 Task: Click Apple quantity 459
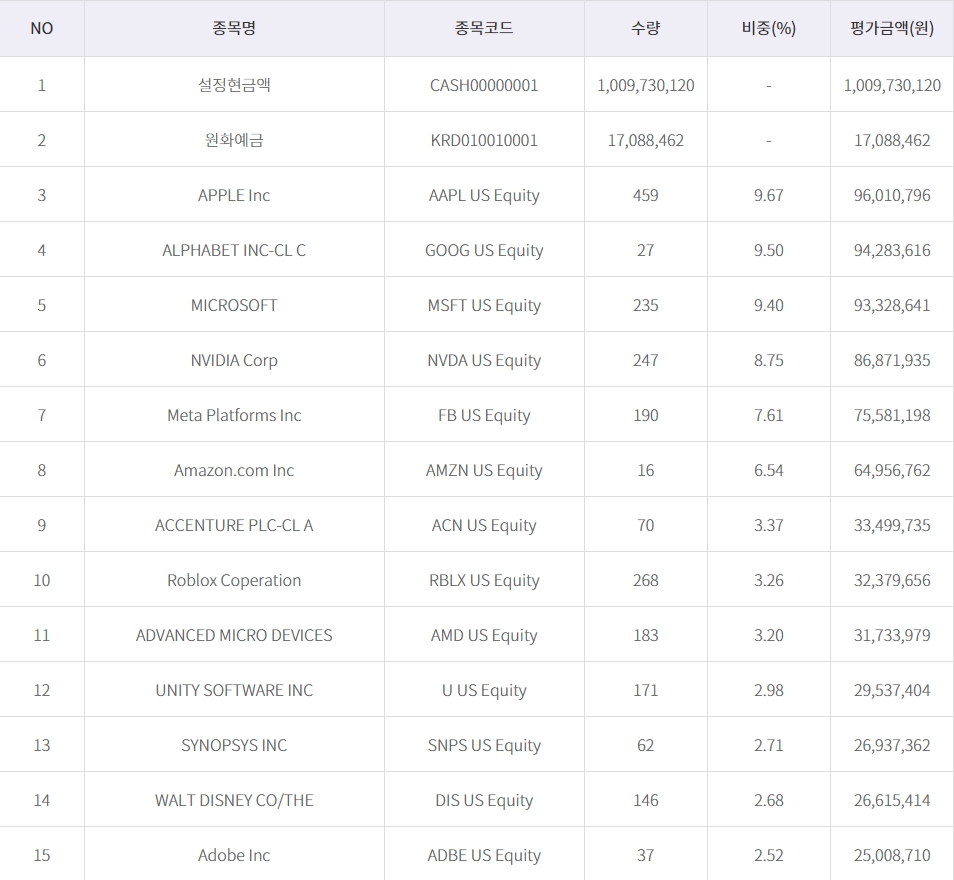click(x=646, y=195)
